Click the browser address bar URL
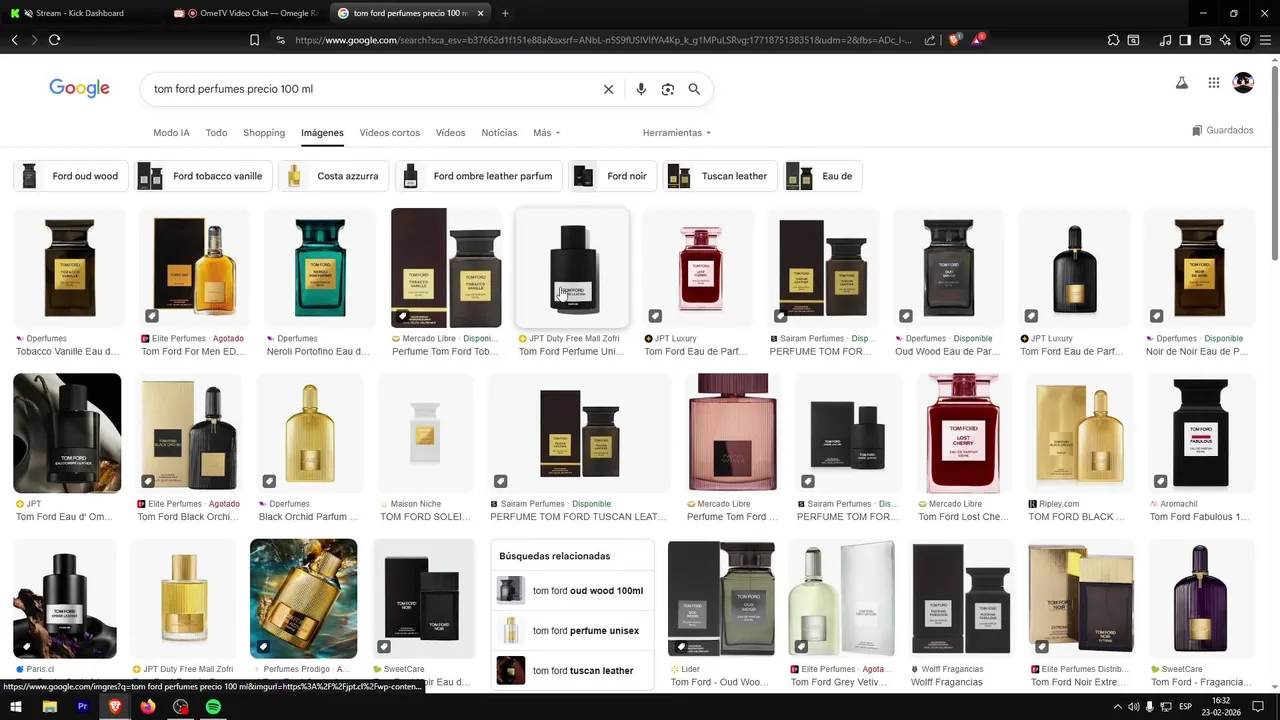Image resolution: width=1280 pixels, height=720 pixels. click(x=603, y=40)
